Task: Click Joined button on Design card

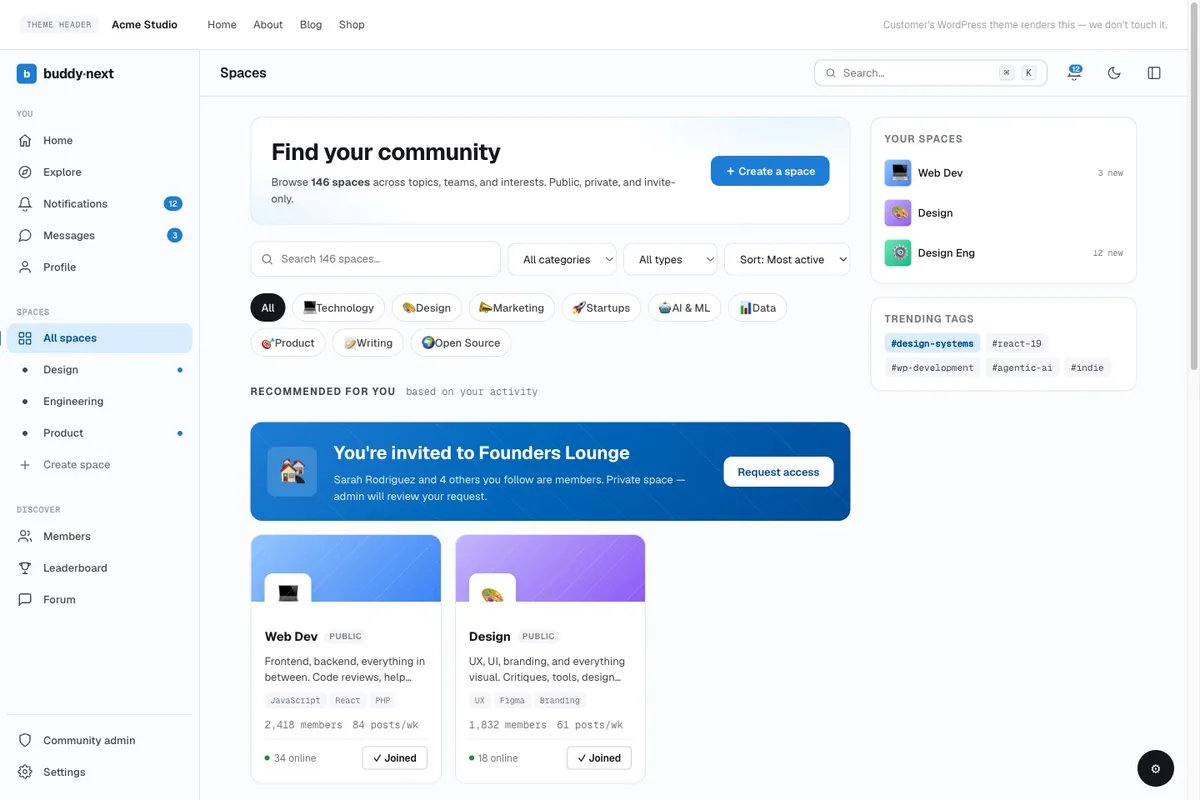Action: point(599,758)
